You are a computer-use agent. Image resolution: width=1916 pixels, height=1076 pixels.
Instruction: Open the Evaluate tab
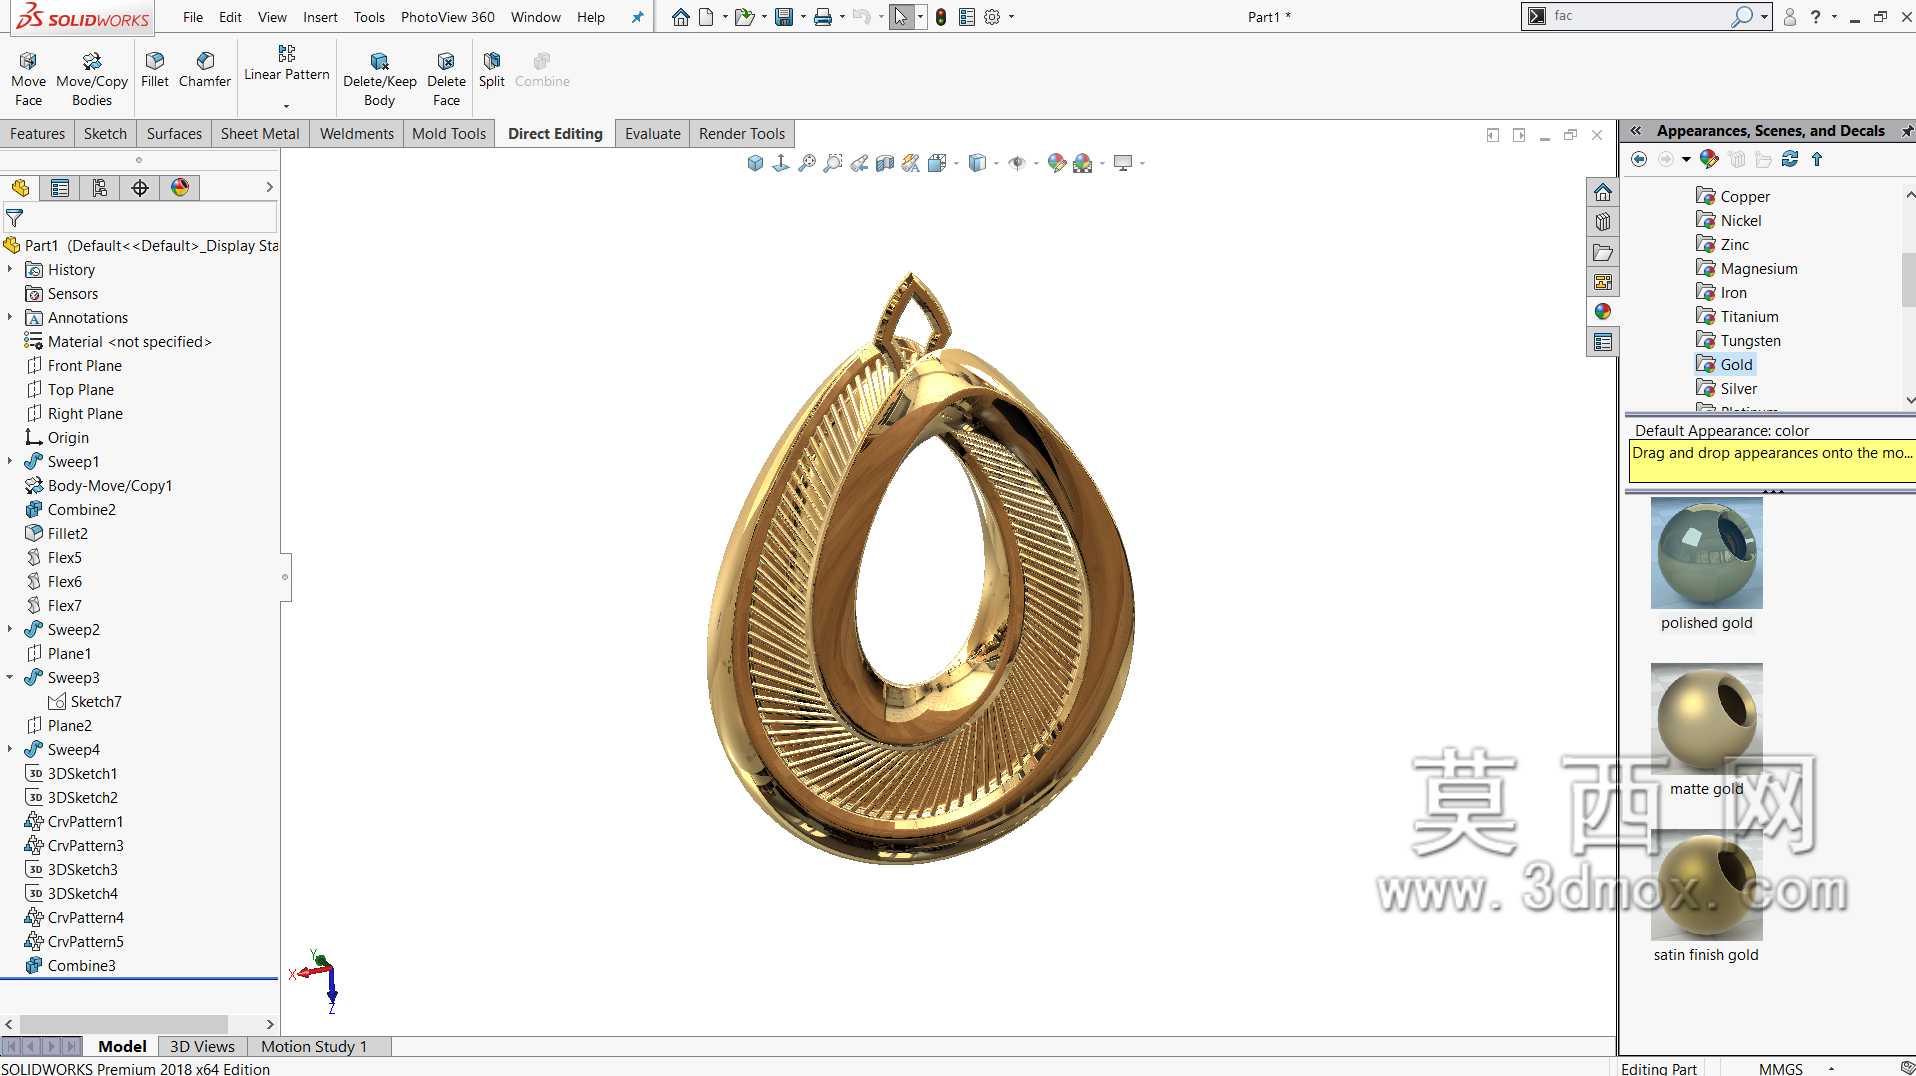(653, 134)
